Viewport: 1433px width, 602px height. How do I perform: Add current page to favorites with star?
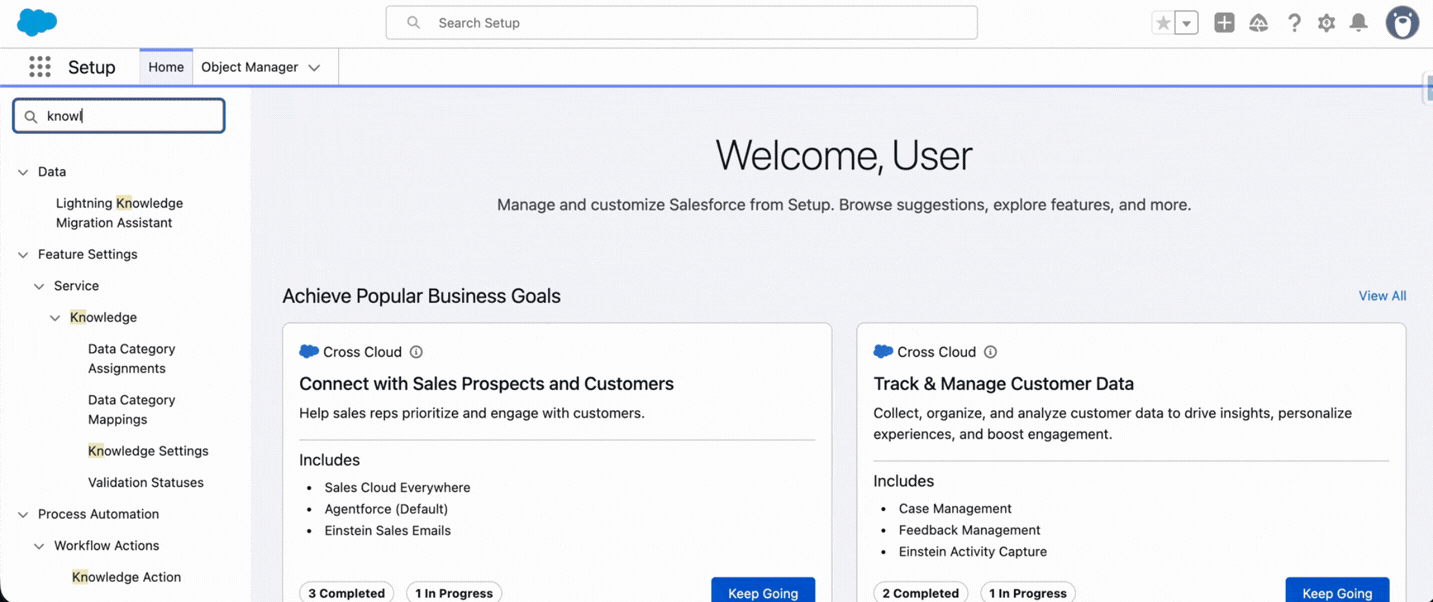pos(1163,23)
